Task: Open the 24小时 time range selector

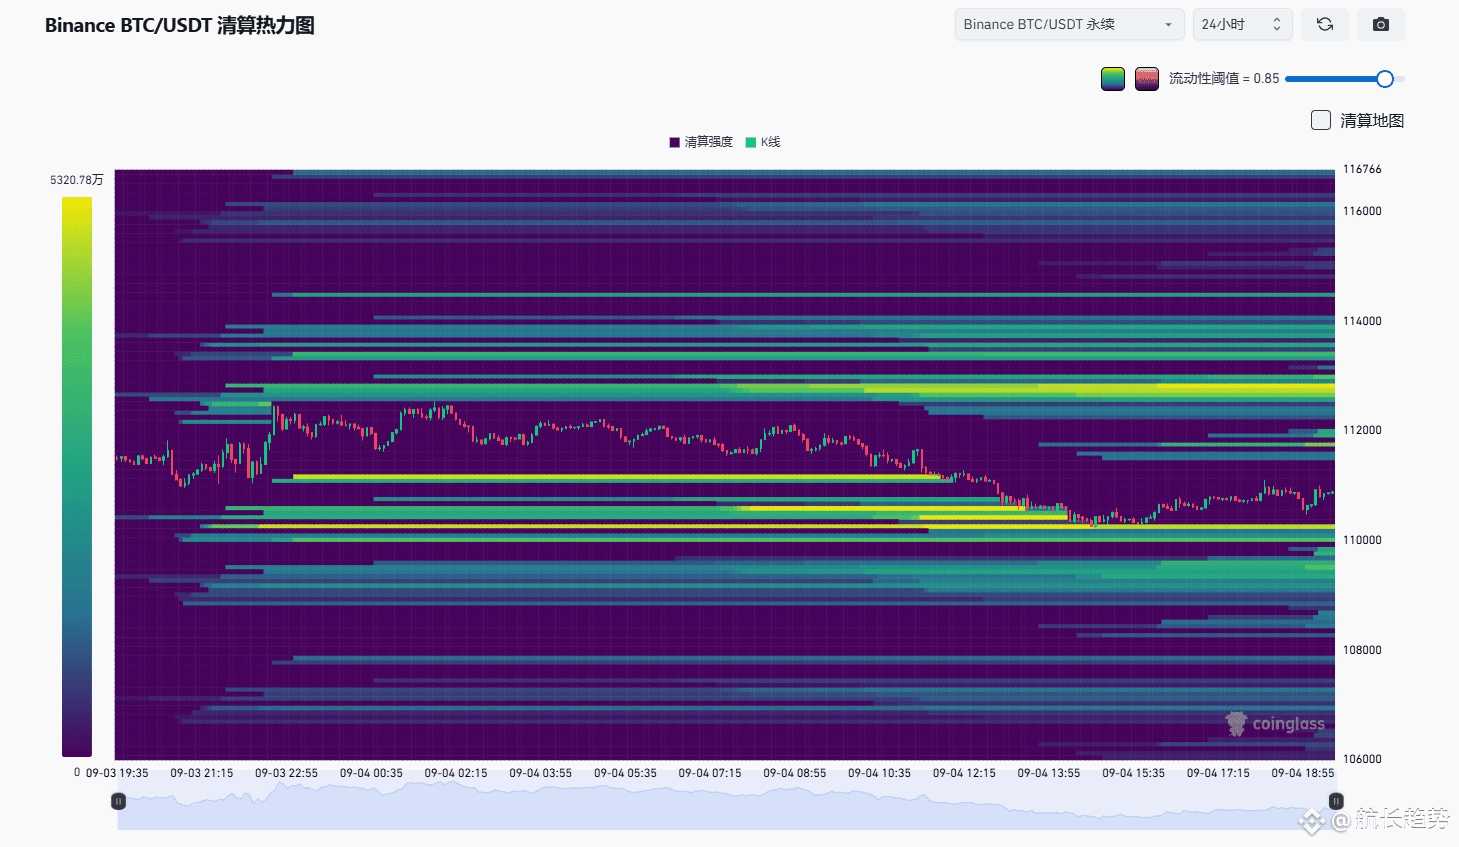Action: pos(1242,24)
